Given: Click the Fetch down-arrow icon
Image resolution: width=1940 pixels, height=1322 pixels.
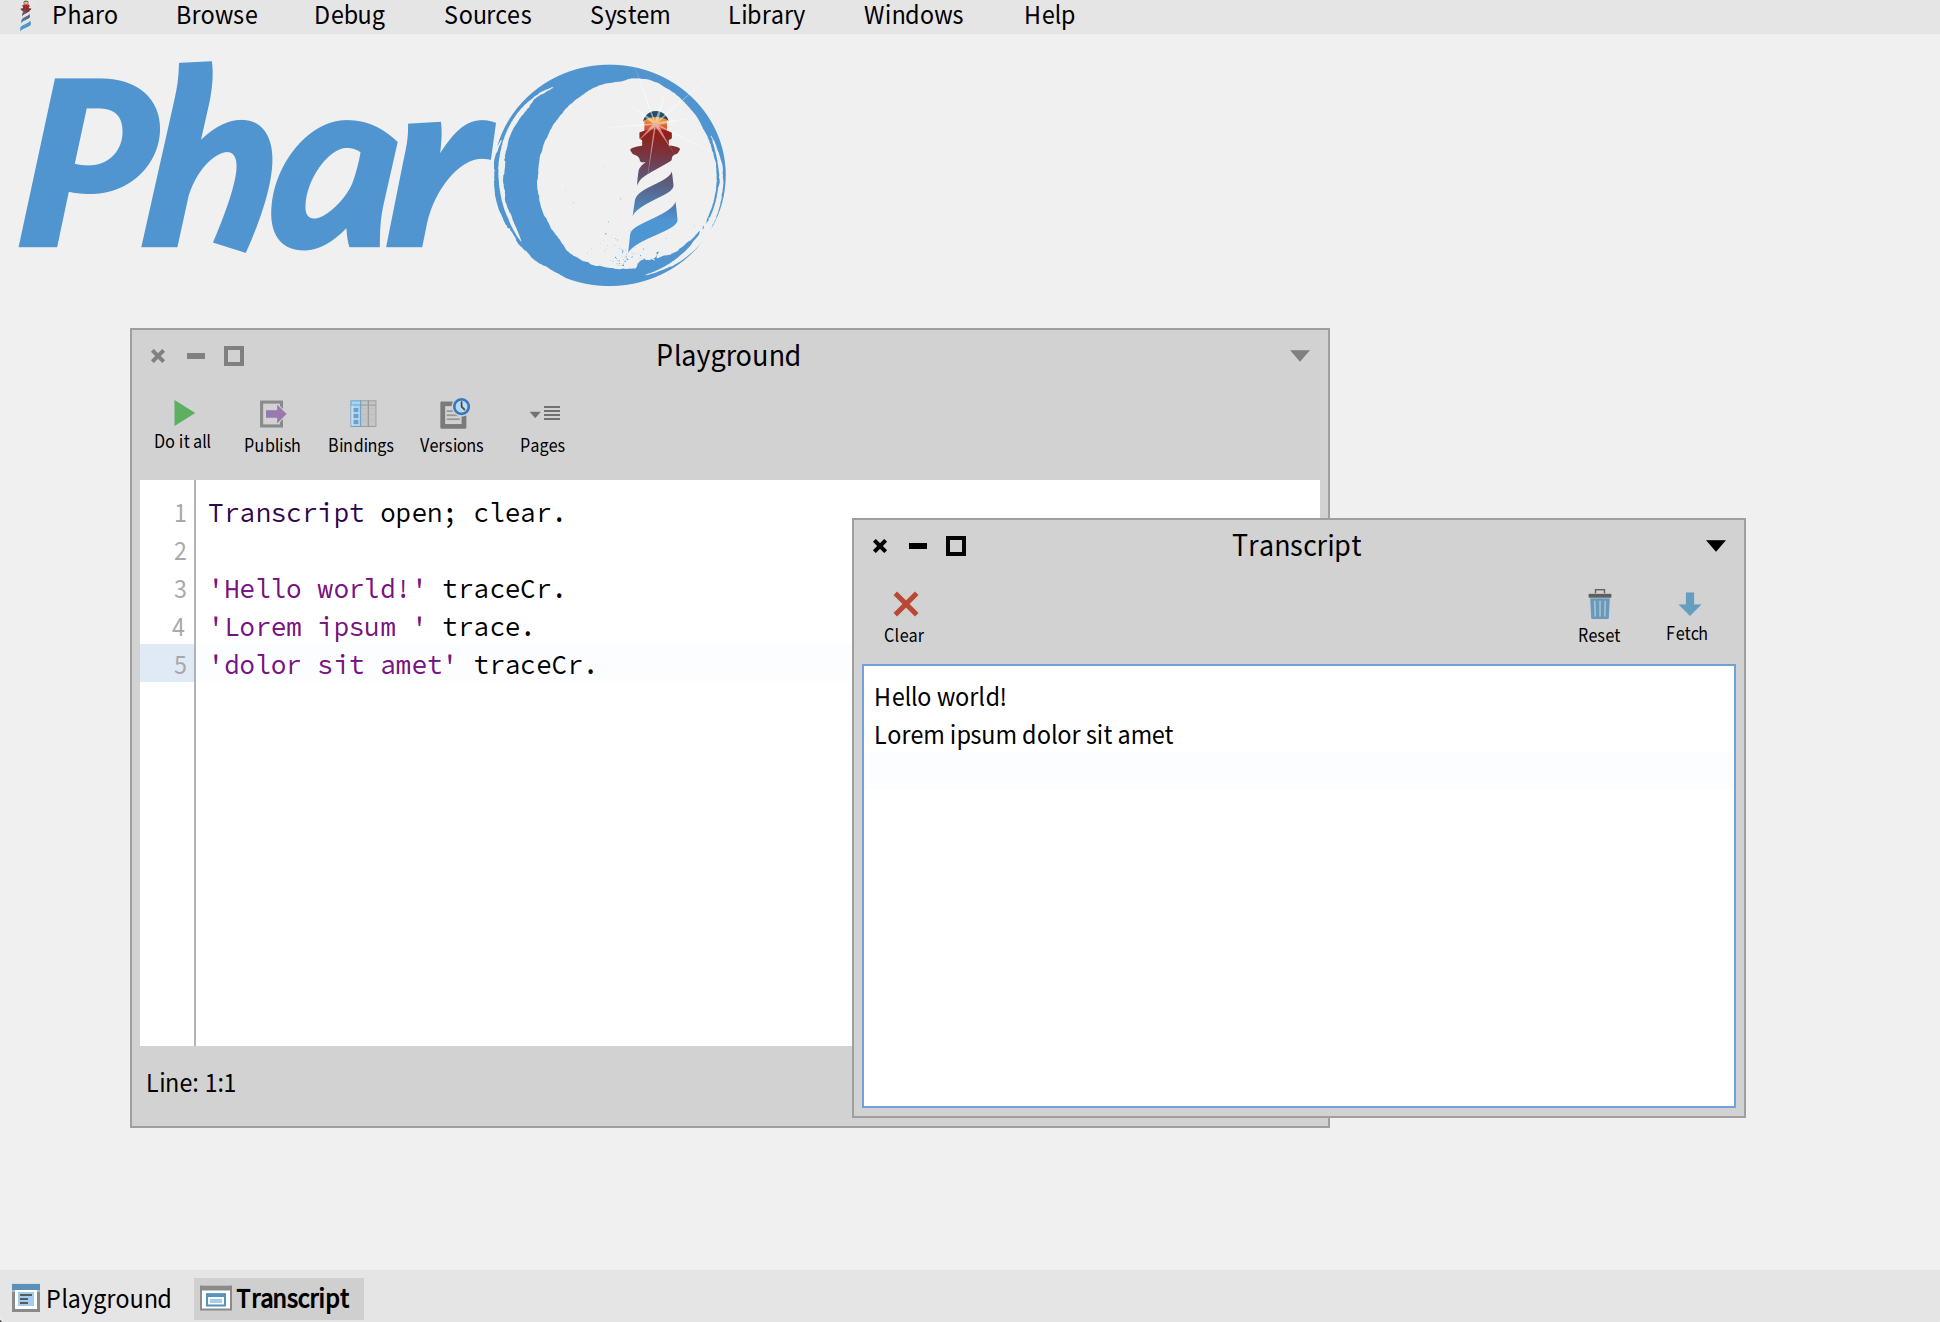Looking at the screenshot, I should [x=1688, y=604].
